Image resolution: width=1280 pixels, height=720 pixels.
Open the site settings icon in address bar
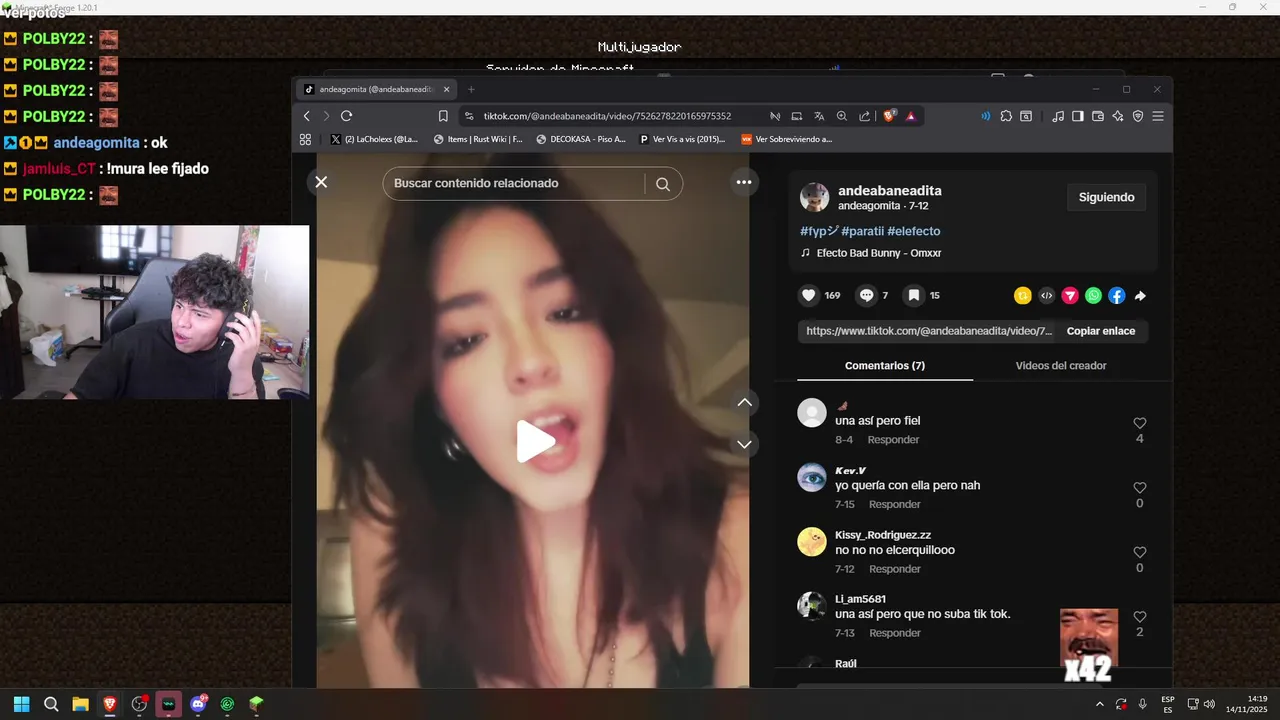(x=470, y=116)
